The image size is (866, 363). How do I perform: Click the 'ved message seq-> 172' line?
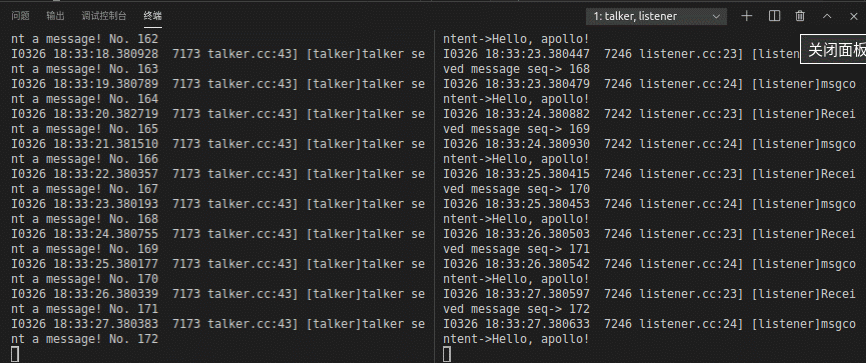point(516,309)
